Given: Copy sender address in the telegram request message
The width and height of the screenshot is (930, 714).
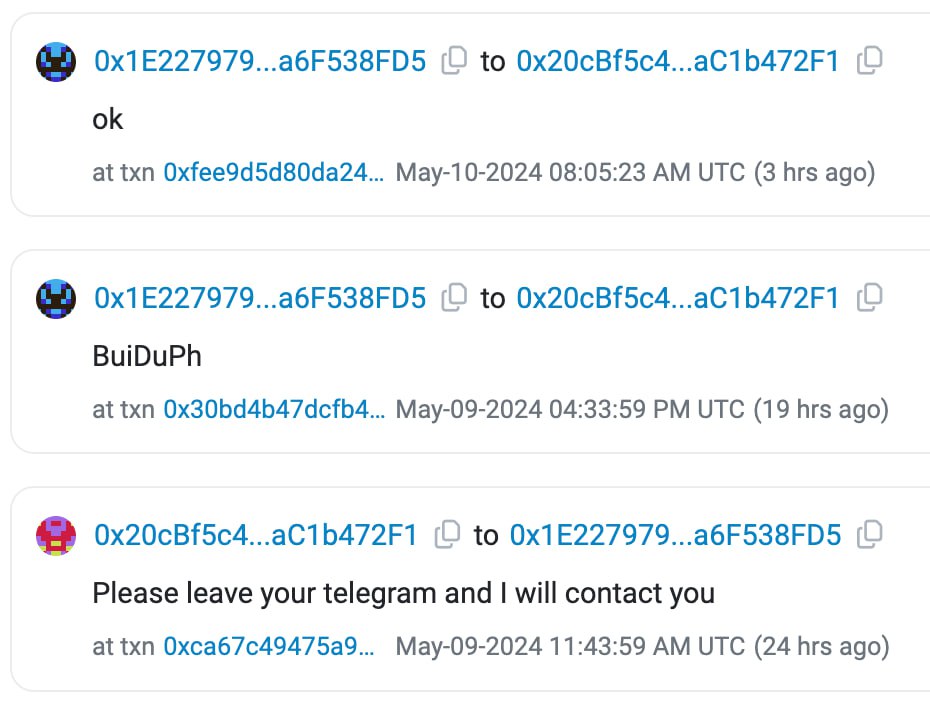Looking at the screenshot, I should (447, 535).
